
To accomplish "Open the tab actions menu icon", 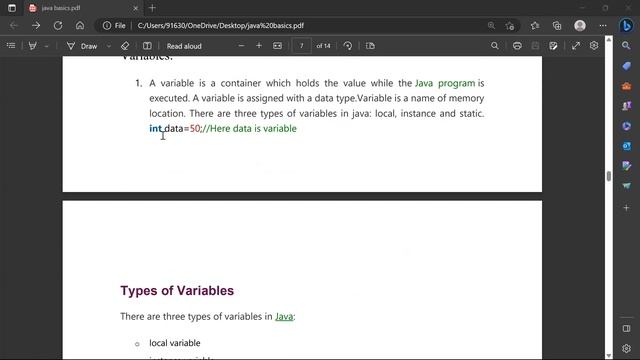I will 12,8.
